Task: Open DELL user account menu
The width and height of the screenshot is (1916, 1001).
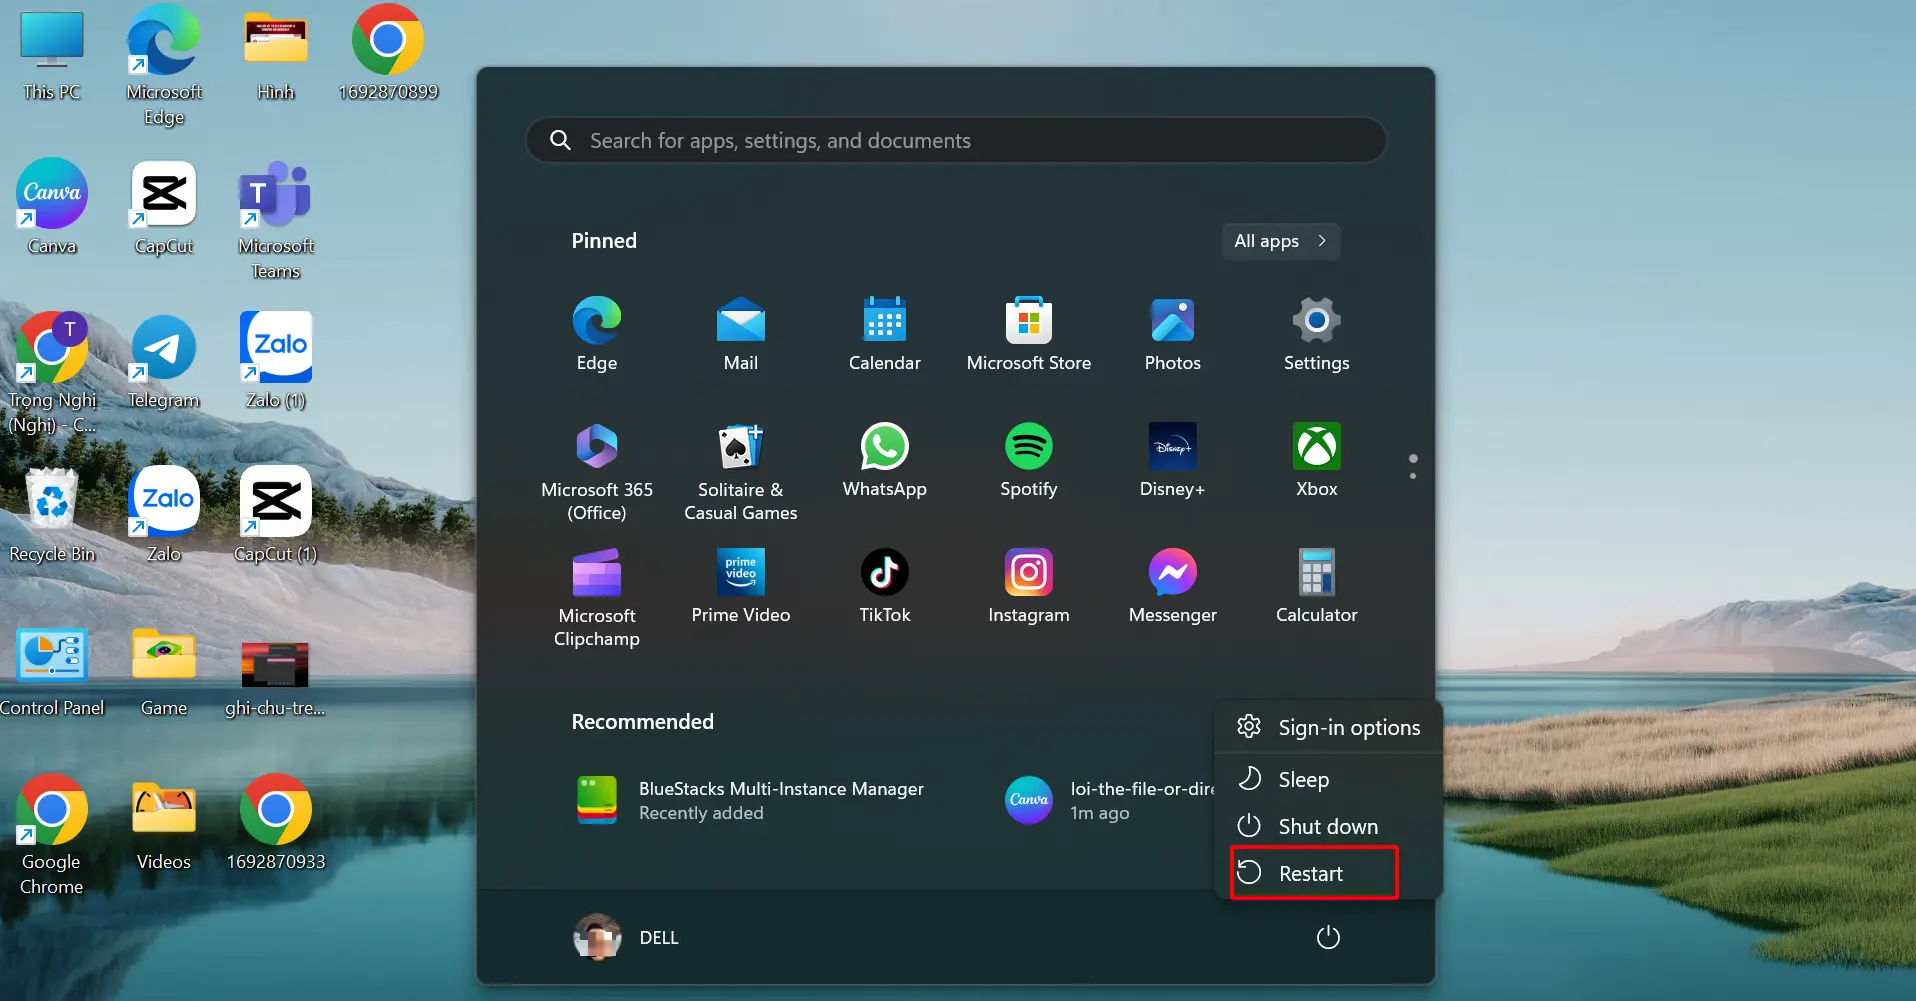Action: click(626, 937)
